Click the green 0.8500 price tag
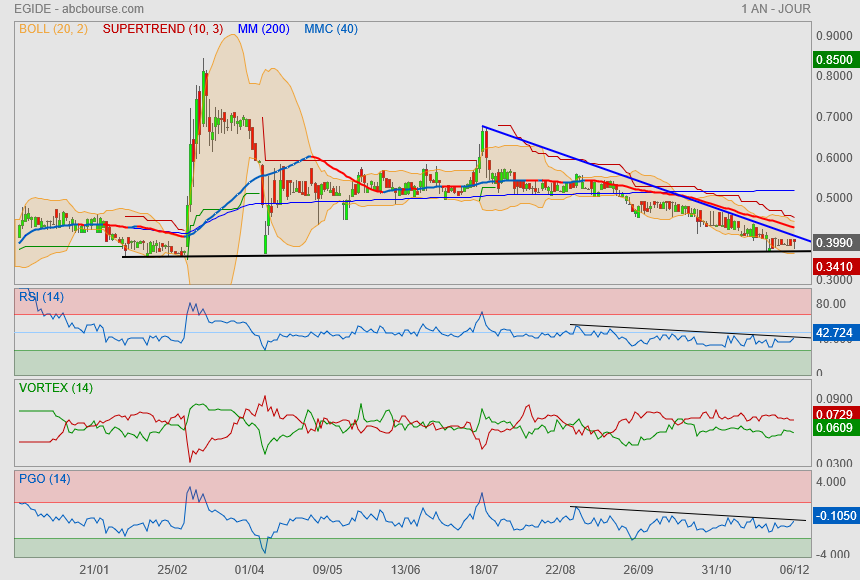The width and height of the screenshot is (860, 580). [834, 59]
